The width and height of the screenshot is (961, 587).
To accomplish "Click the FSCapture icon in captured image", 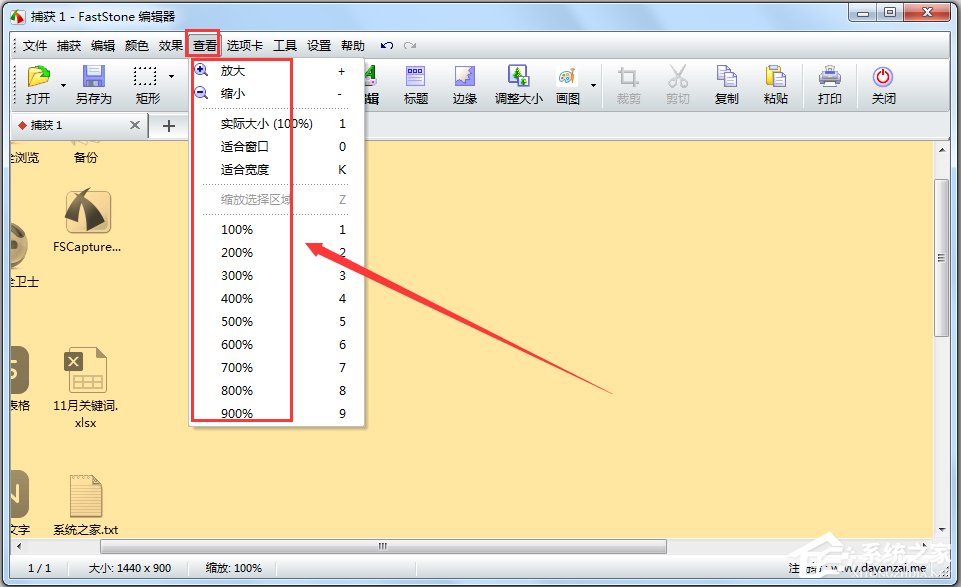I will 88,221.
